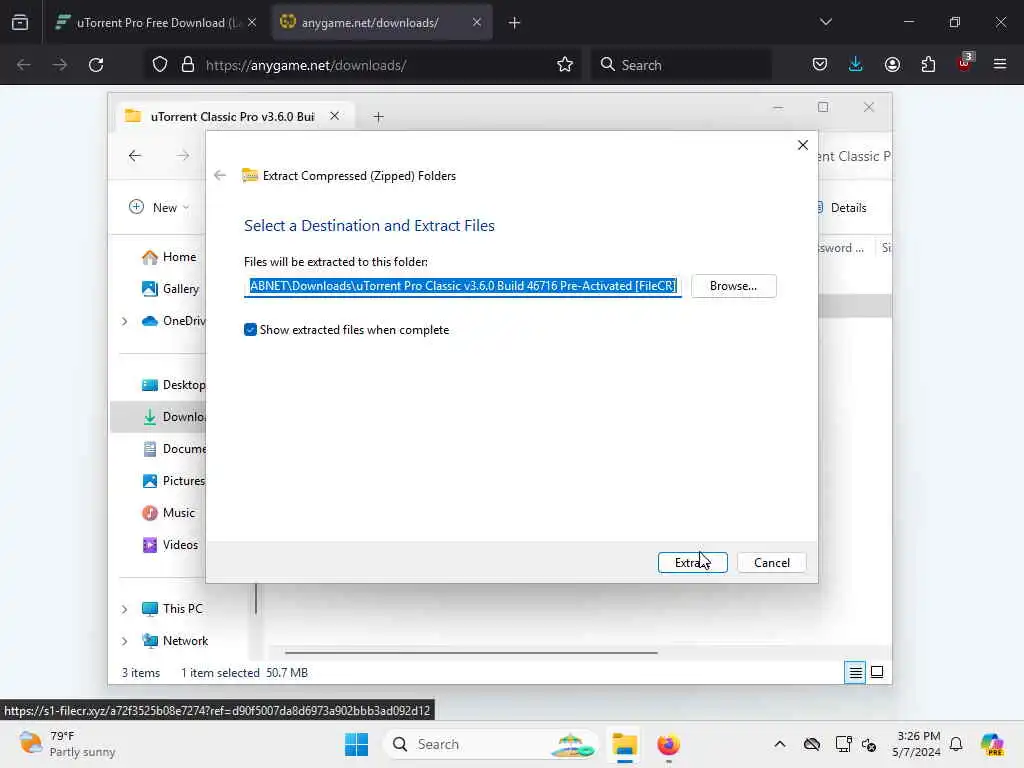This screenshot has height=768, width=1024.
Task: Open Browse to choose a destination folder
Action: [x=733, y=286]
